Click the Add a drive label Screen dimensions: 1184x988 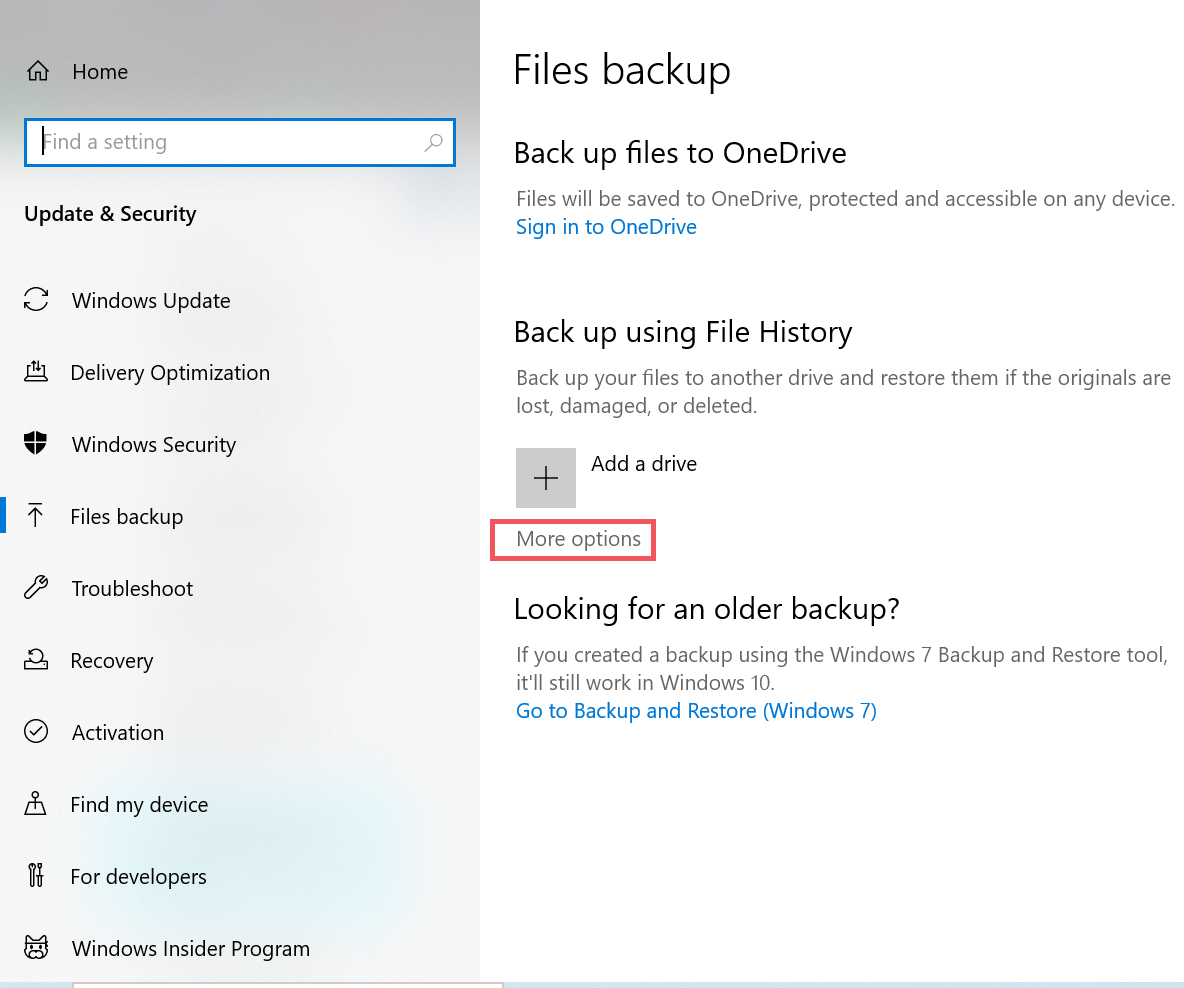pyautogui.click(x=644, y=464)
